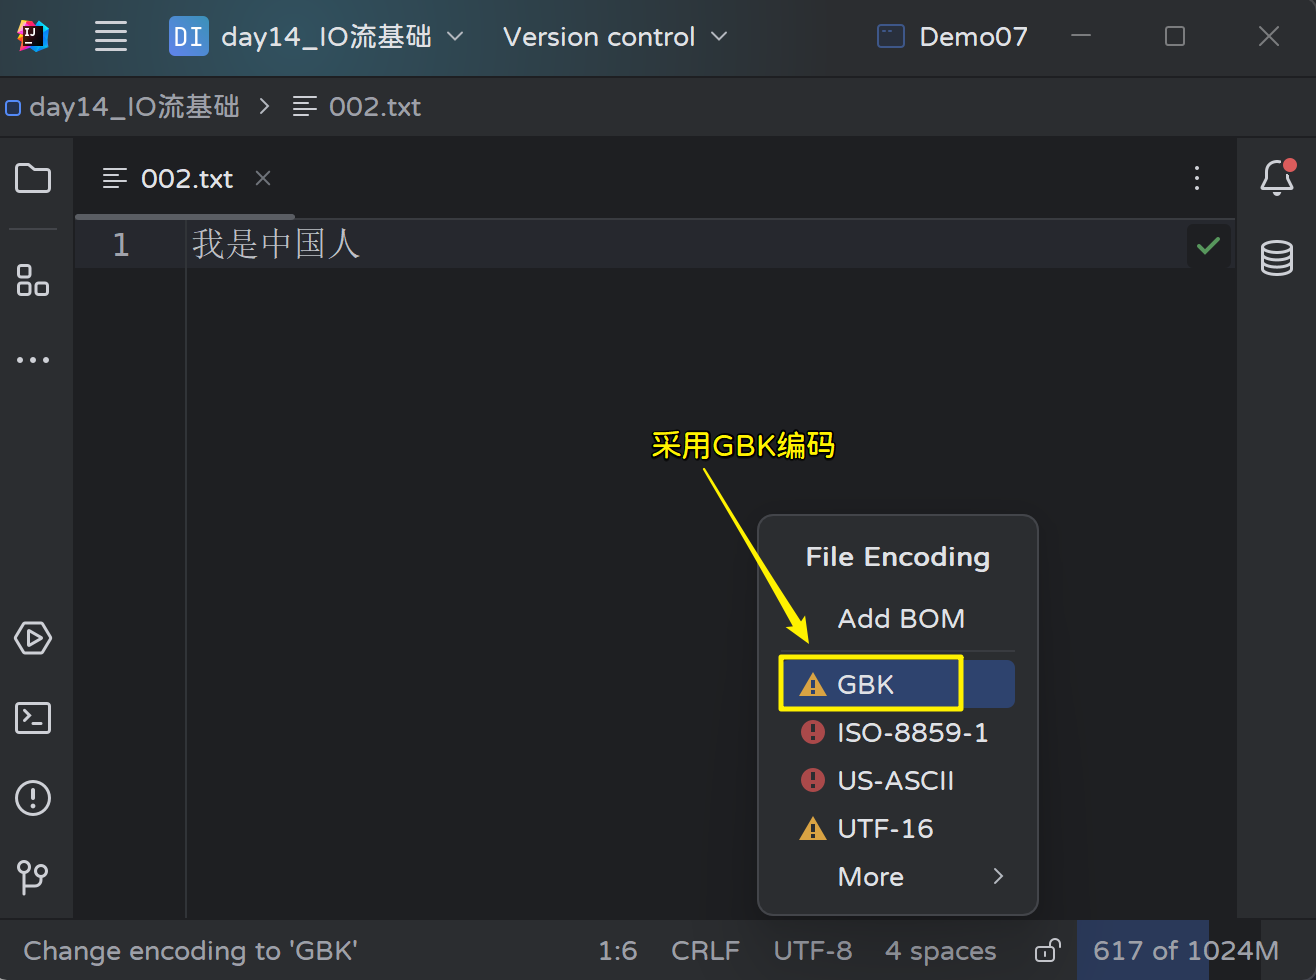Show more tool windows ellipsis
1316x980 pixels.
[x=33, y=360]
